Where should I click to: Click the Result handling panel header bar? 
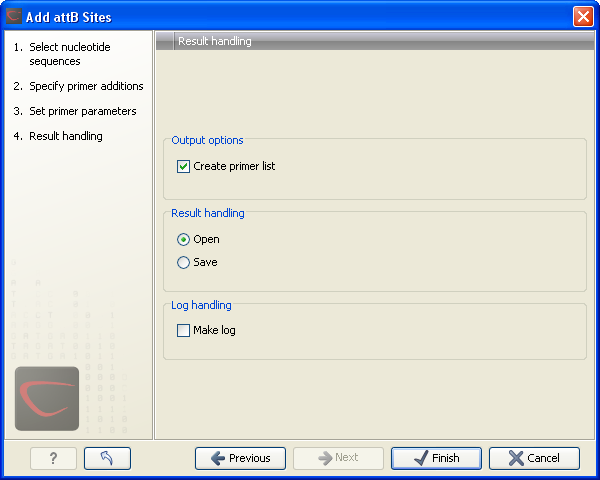(376, 41)
